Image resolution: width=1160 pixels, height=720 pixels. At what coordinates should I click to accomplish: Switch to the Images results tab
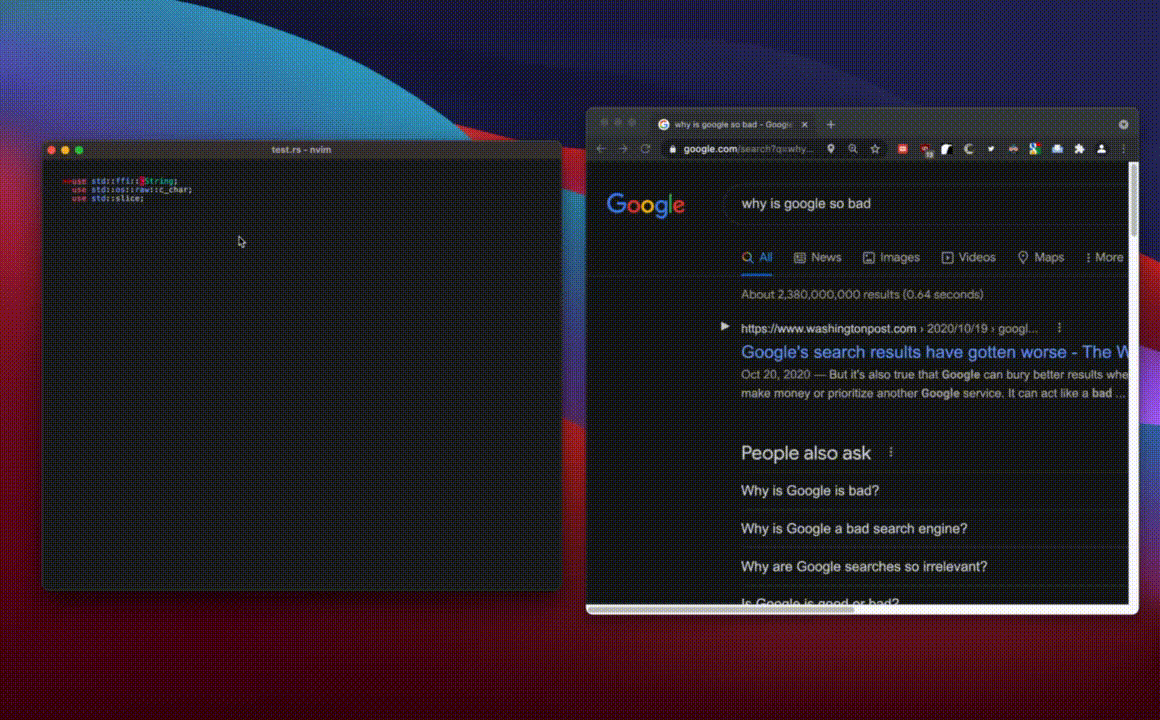(x=890, y=257)
